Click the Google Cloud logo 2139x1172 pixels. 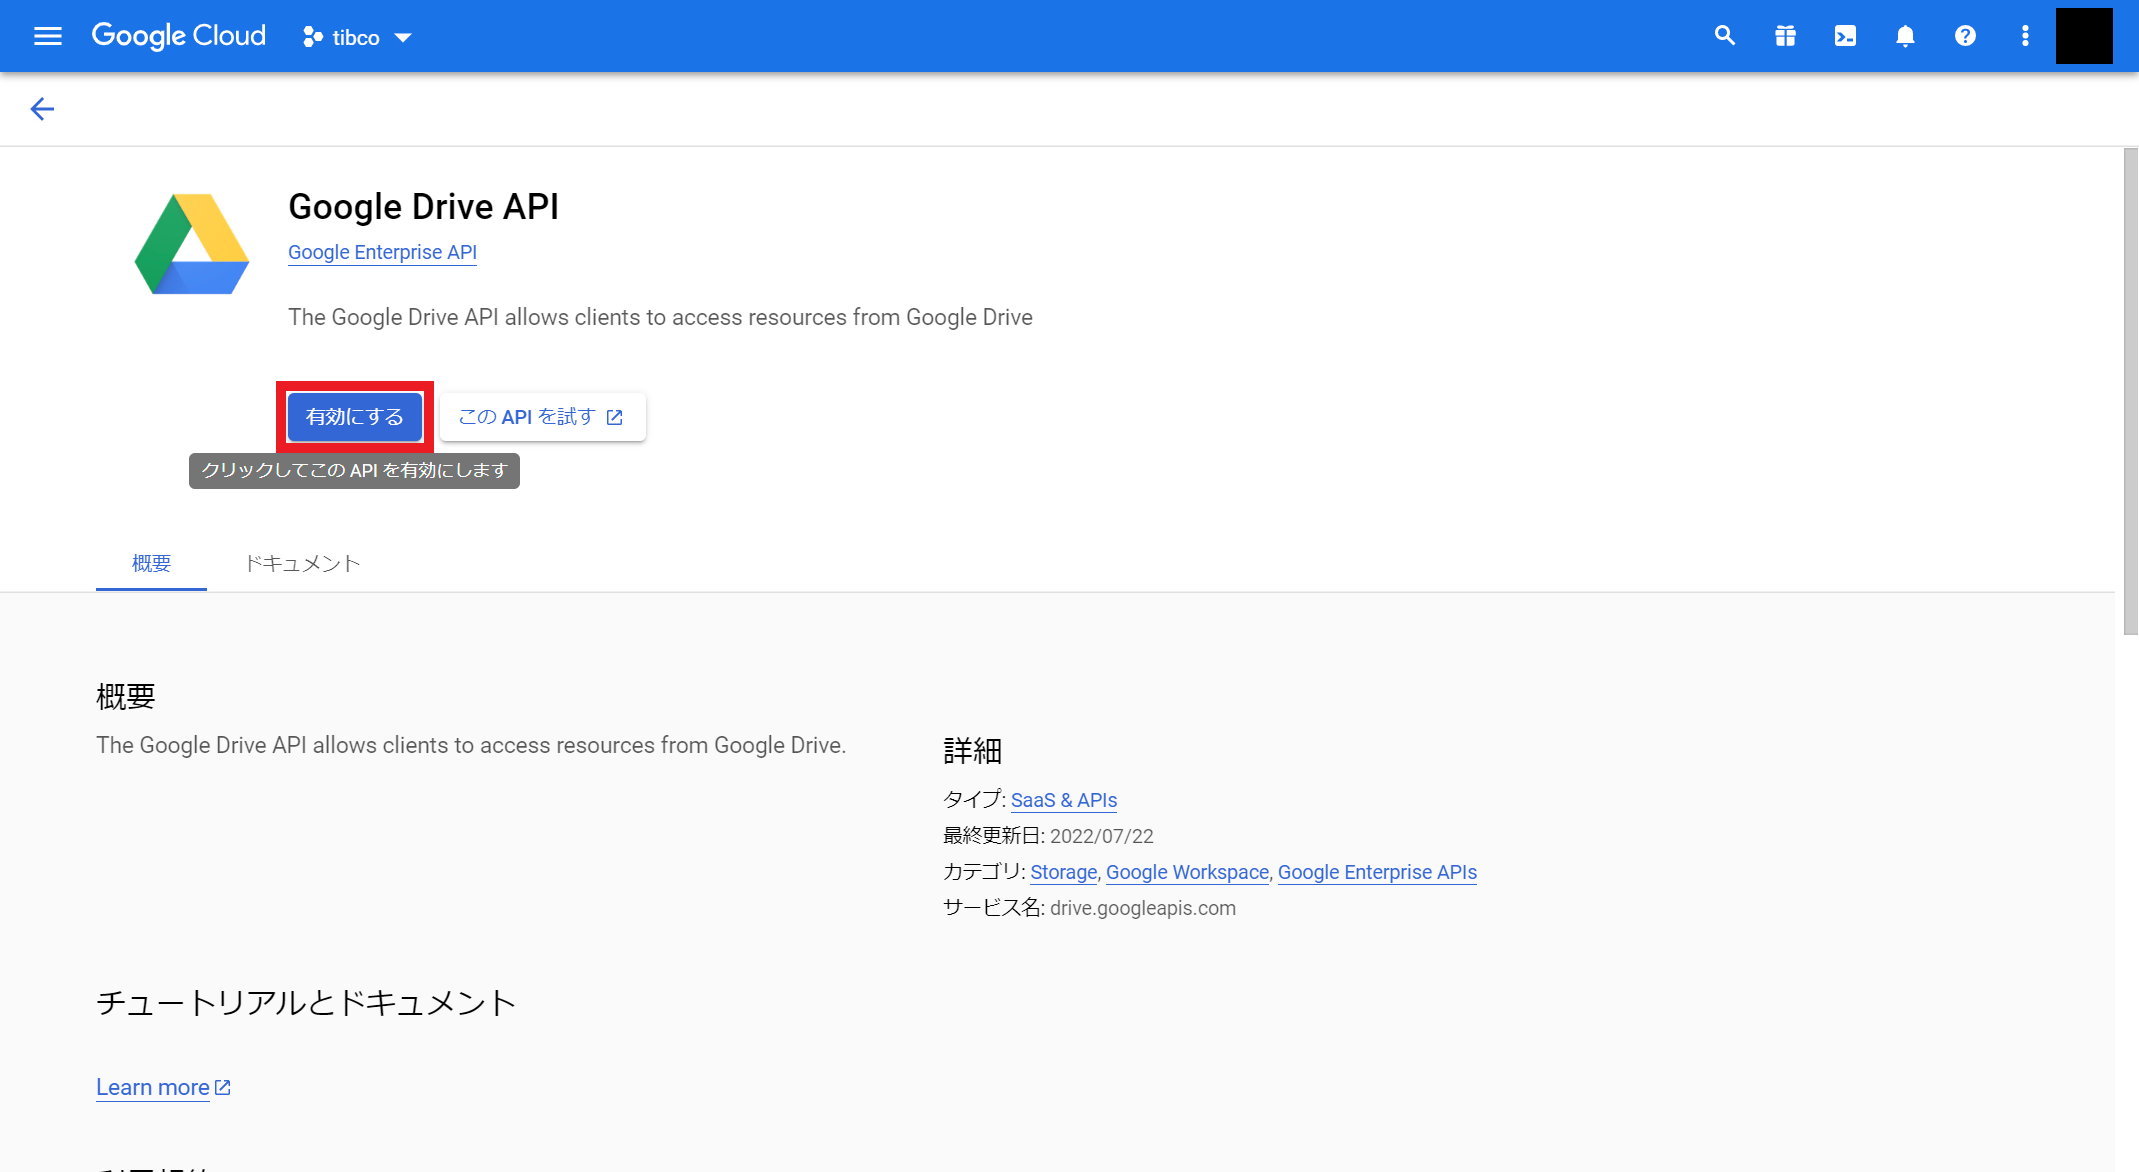[x=179, y=37]
